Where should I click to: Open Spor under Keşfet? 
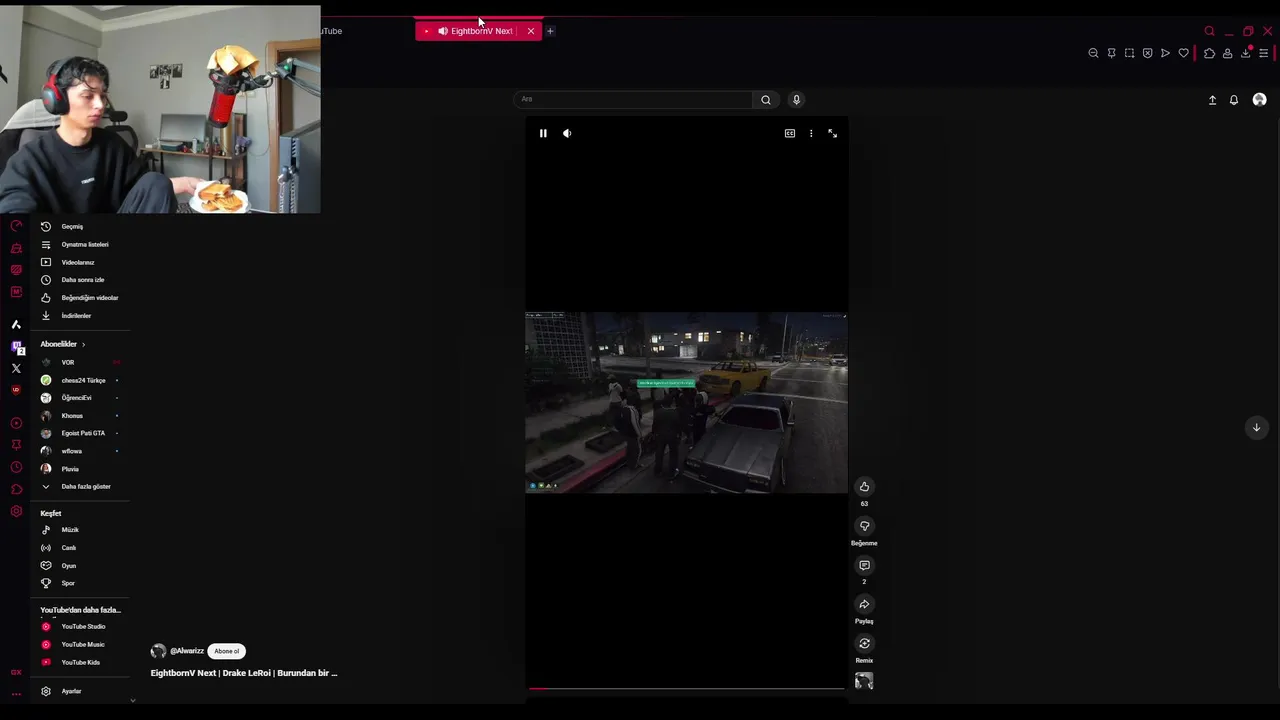(80, 583)
